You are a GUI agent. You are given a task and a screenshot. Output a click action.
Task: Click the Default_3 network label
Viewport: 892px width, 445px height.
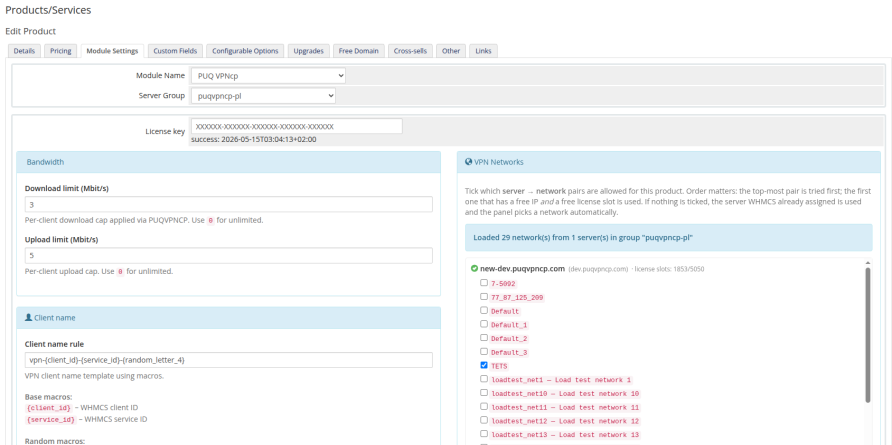(509, 352)
